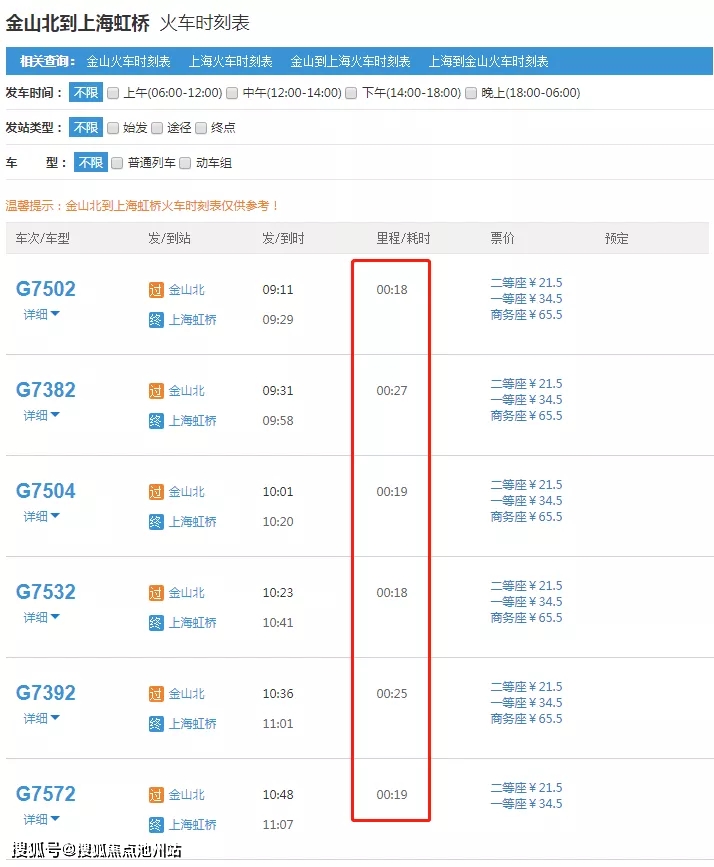
Task: Click 商务座 ¥65.5 price for G7504
Action: point(527,517)
